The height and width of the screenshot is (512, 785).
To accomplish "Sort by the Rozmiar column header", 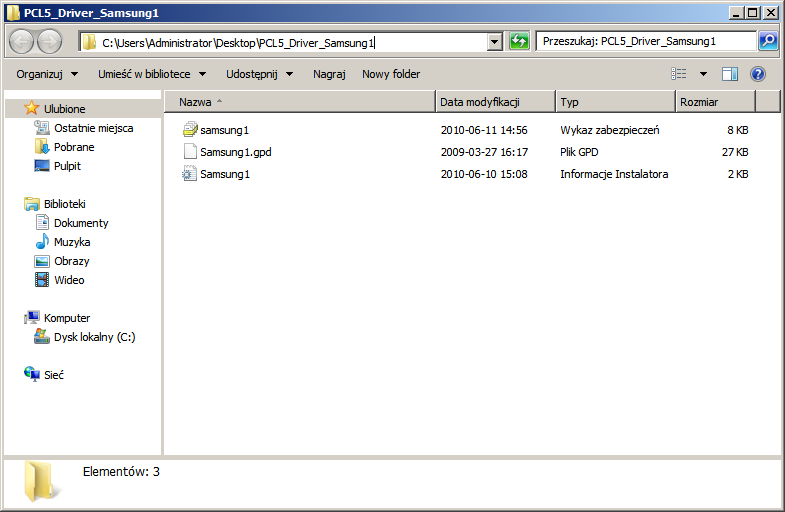I will tap(715, 102).
